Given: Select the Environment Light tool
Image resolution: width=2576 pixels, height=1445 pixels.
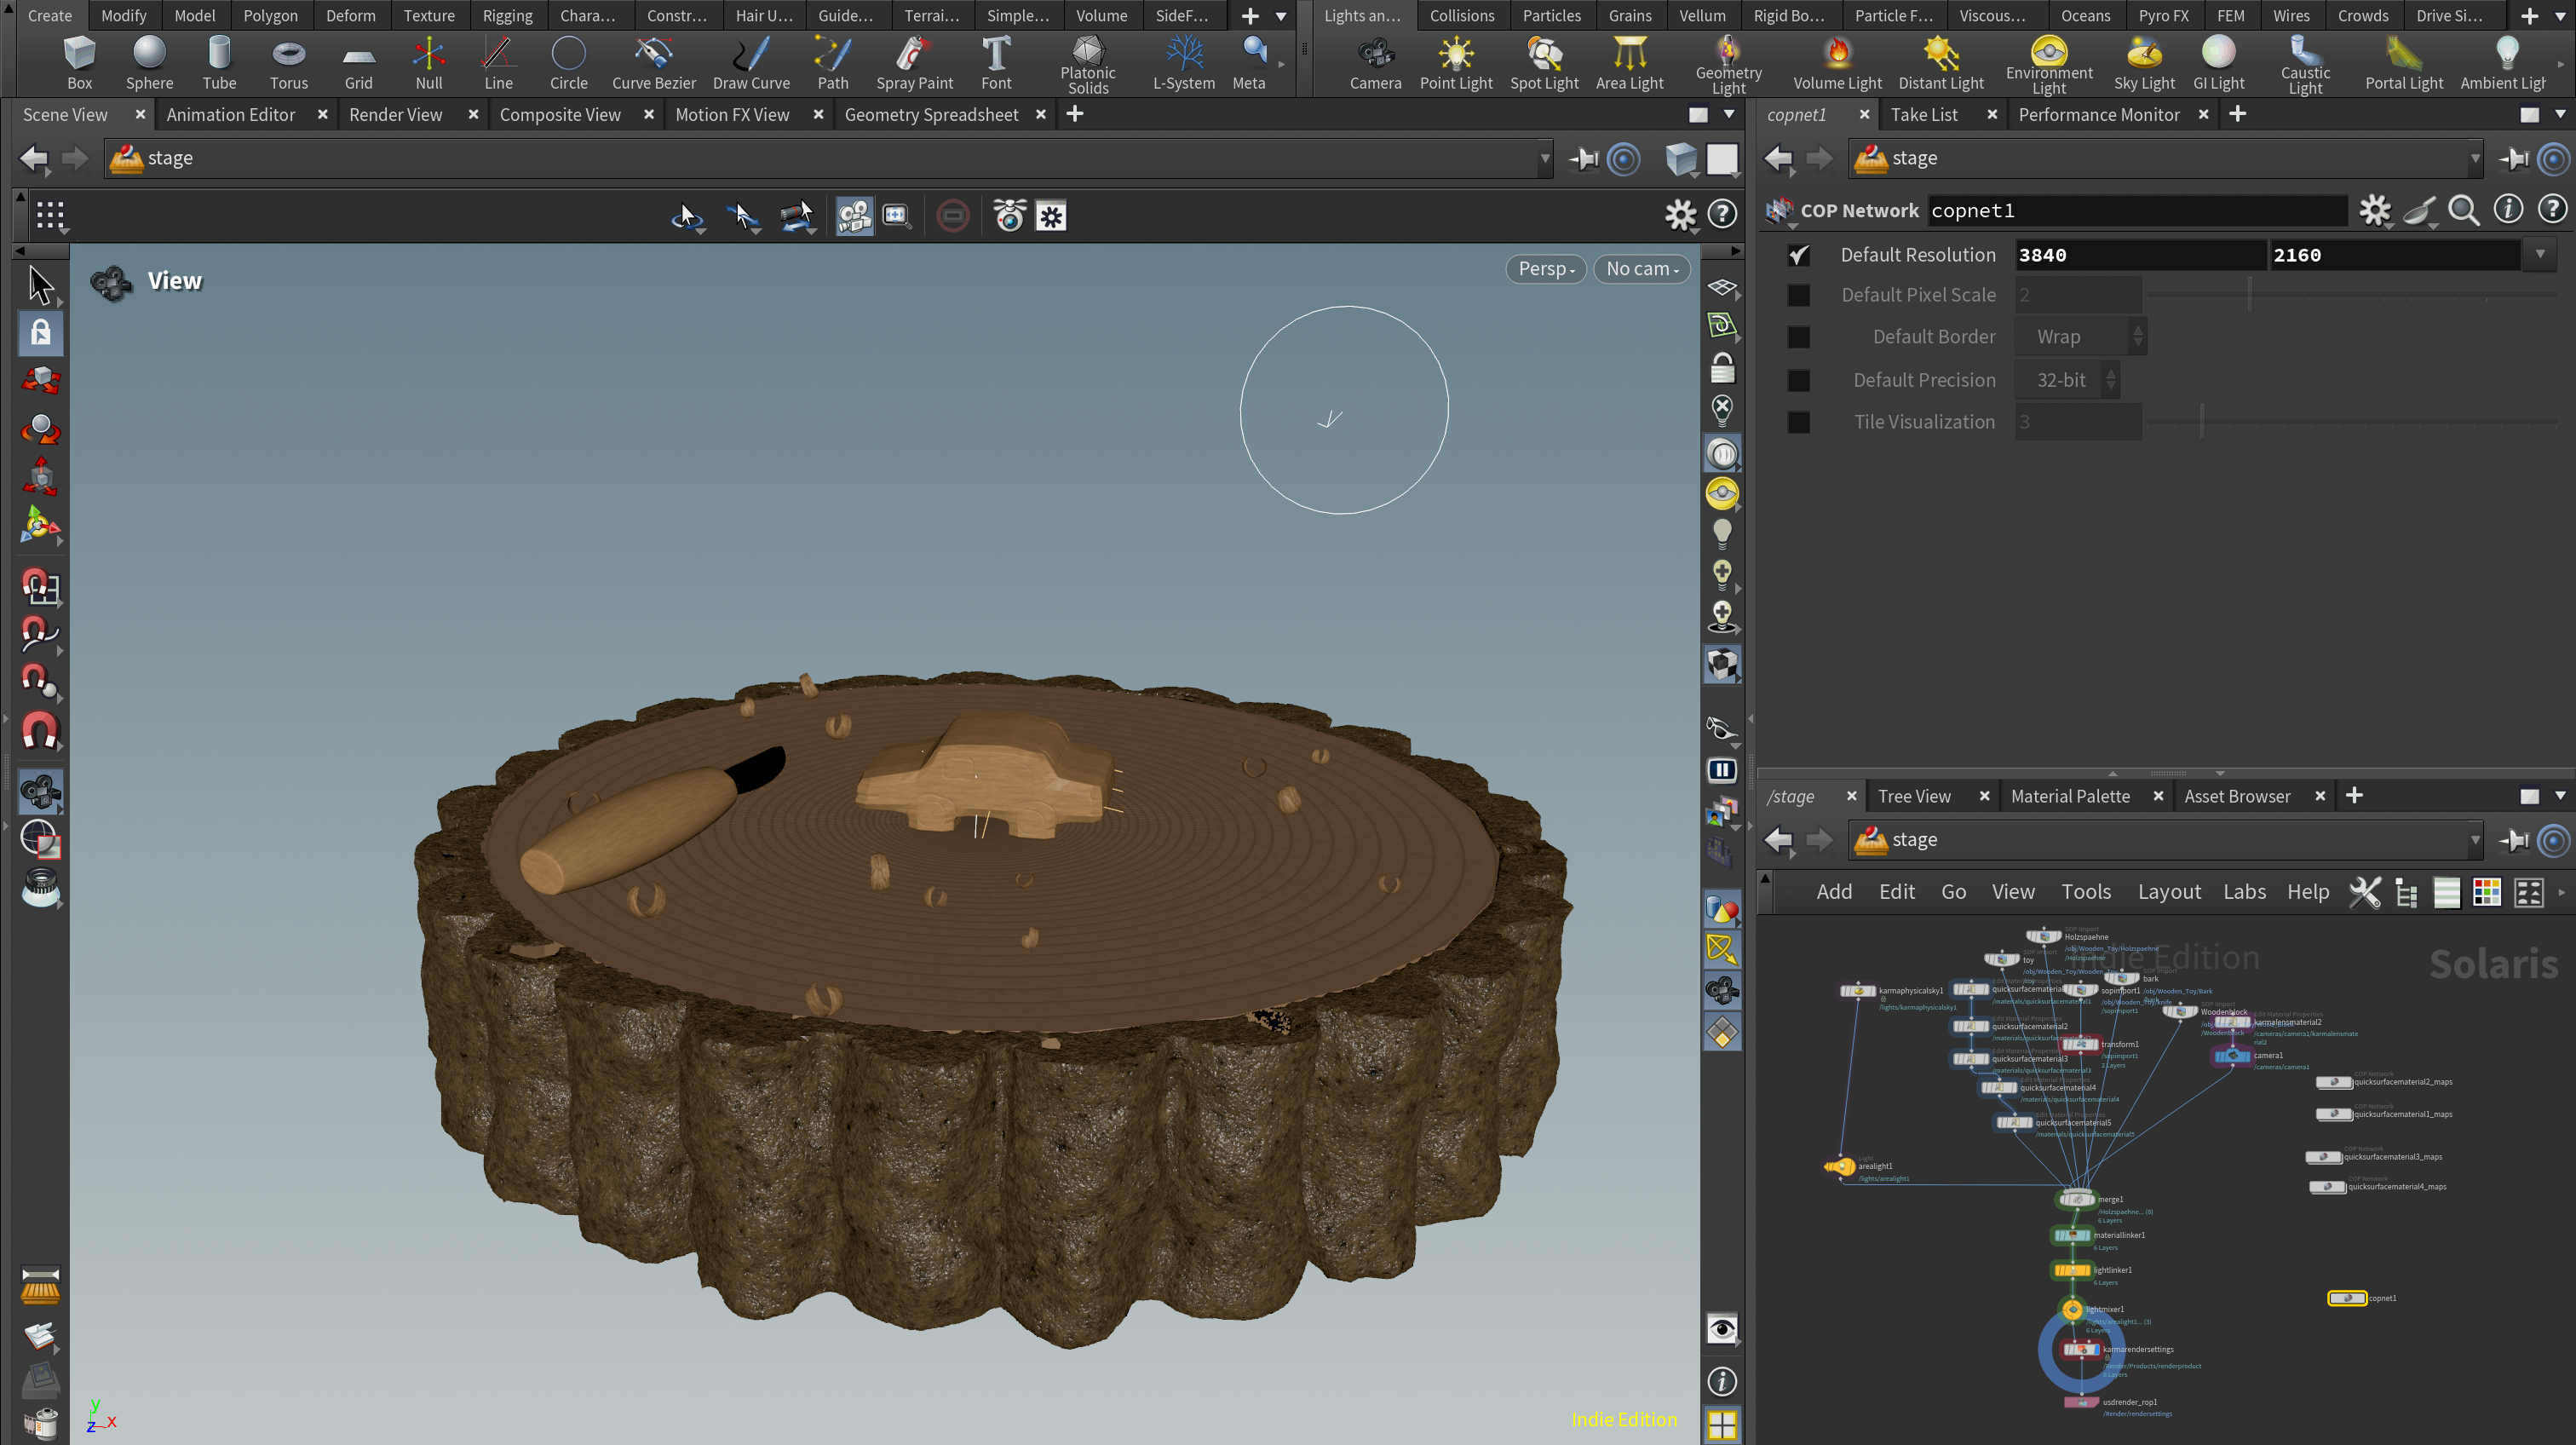Looking at the screenshot, I should coord(2048,65).
